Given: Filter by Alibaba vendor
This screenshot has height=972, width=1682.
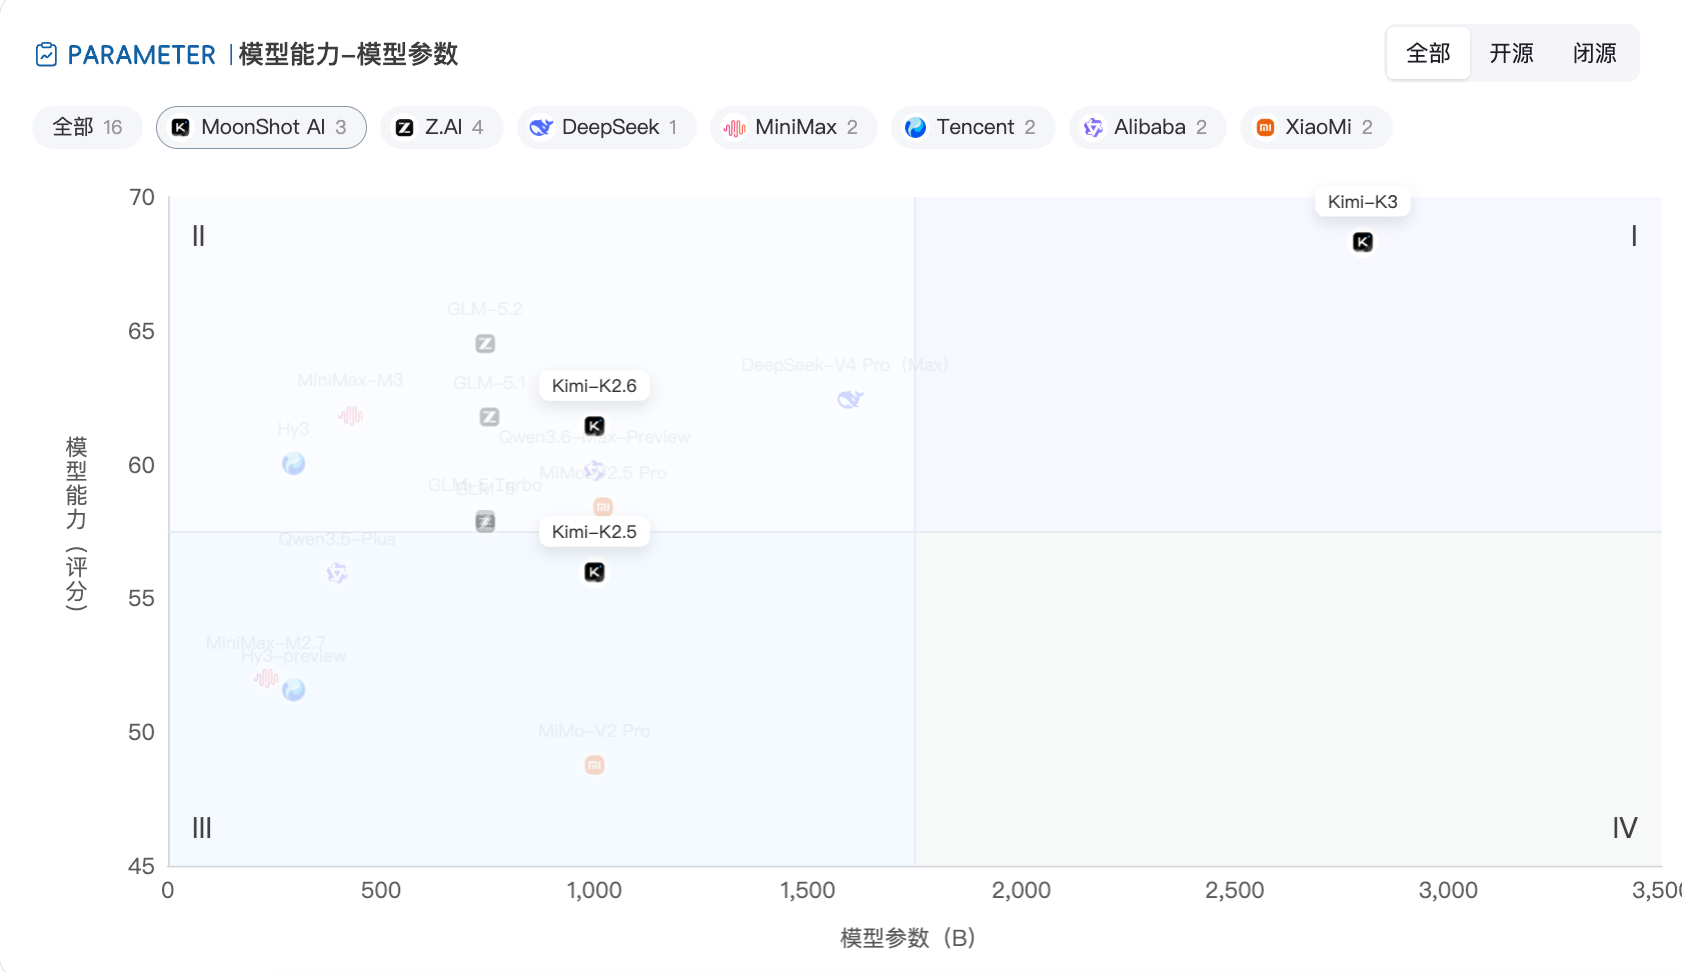Looking at the screenshot, I should coord(1147,127).
